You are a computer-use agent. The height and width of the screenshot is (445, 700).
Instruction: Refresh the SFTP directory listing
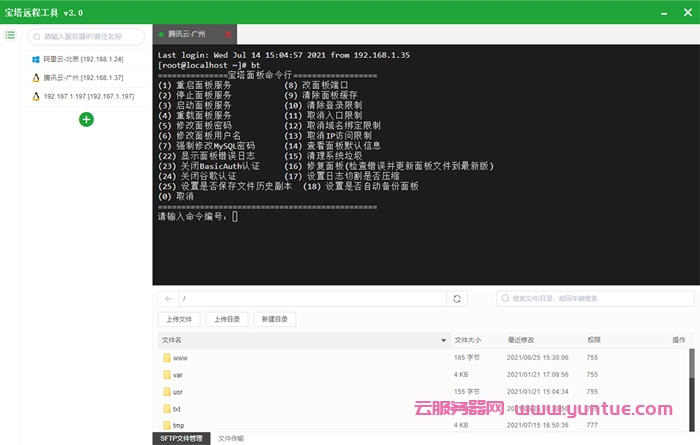click(457, 298)
